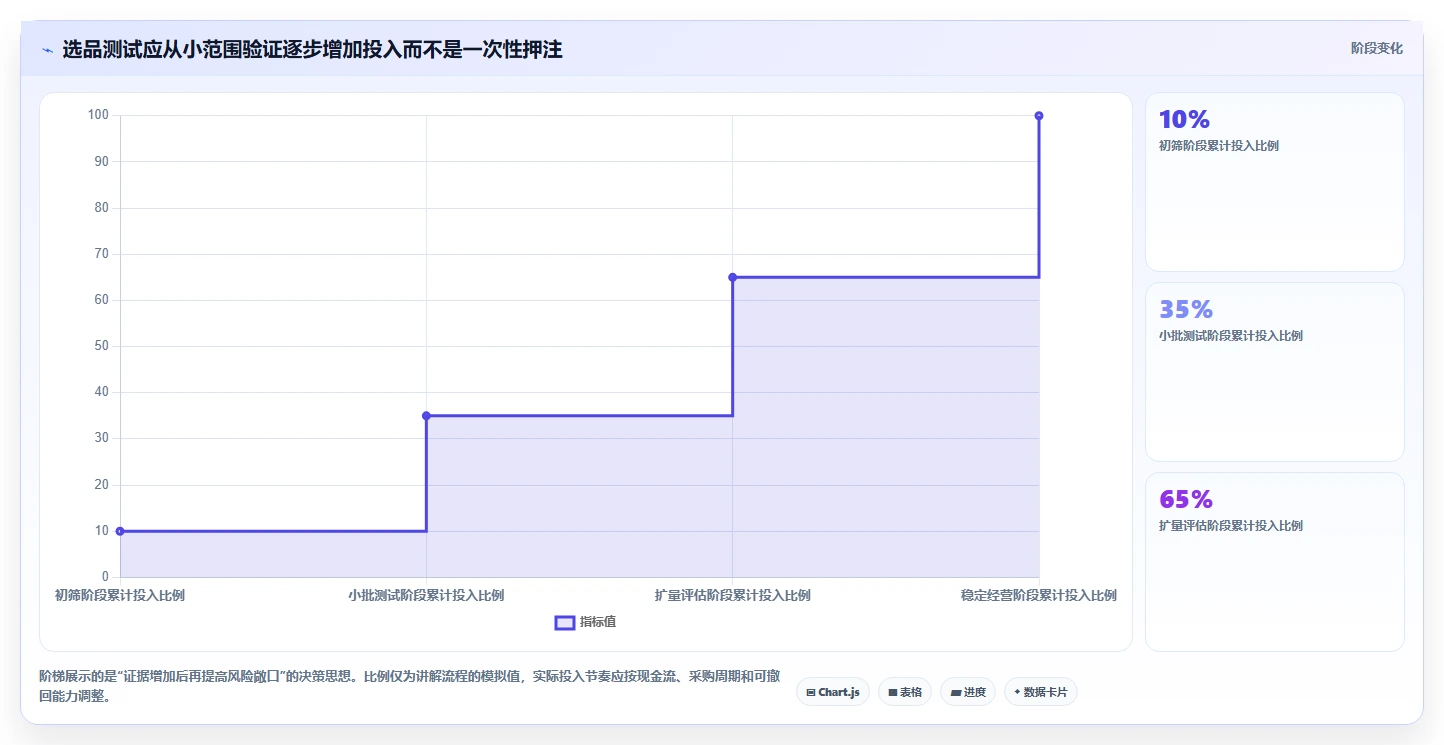The width and height of the screenshot is (1444, 745).
Task: Click the data point at value 35
Action: tap(426, 415)
